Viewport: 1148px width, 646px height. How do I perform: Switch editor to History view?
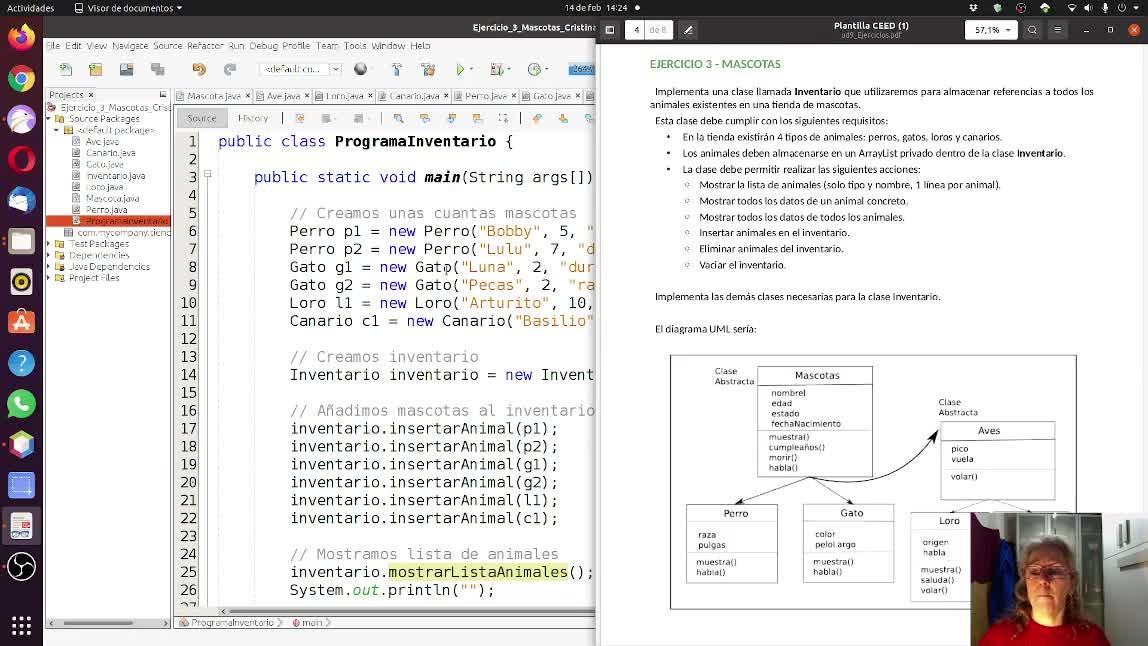(252, 118)
